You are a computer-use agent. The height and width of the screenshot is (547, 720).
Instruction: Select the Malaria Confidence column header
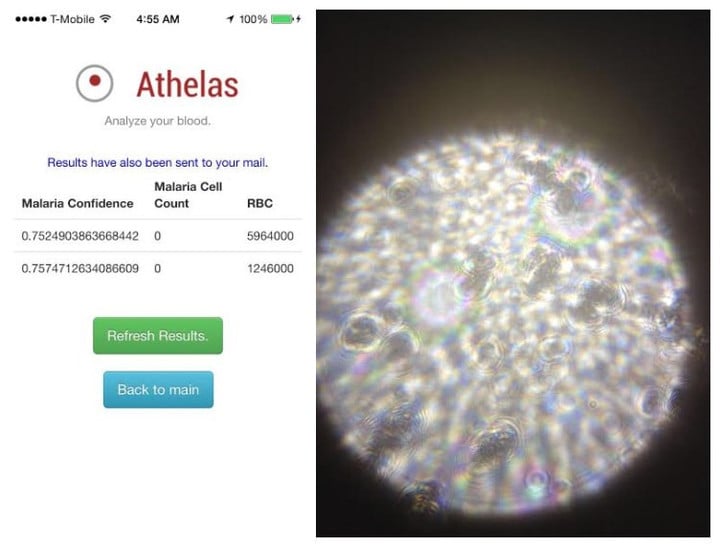77,203
